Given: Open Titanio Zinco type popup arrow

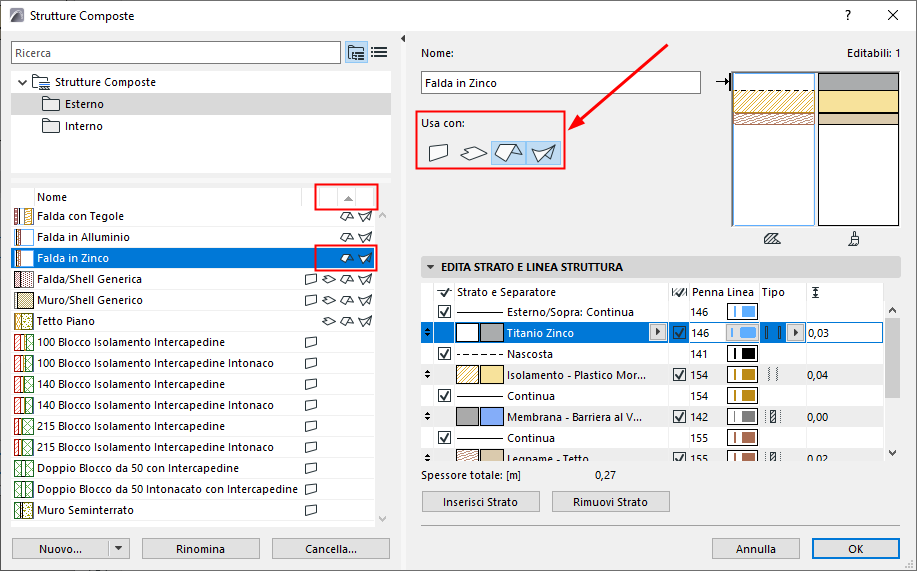Looking at the screenshot, I should (795, 333).
